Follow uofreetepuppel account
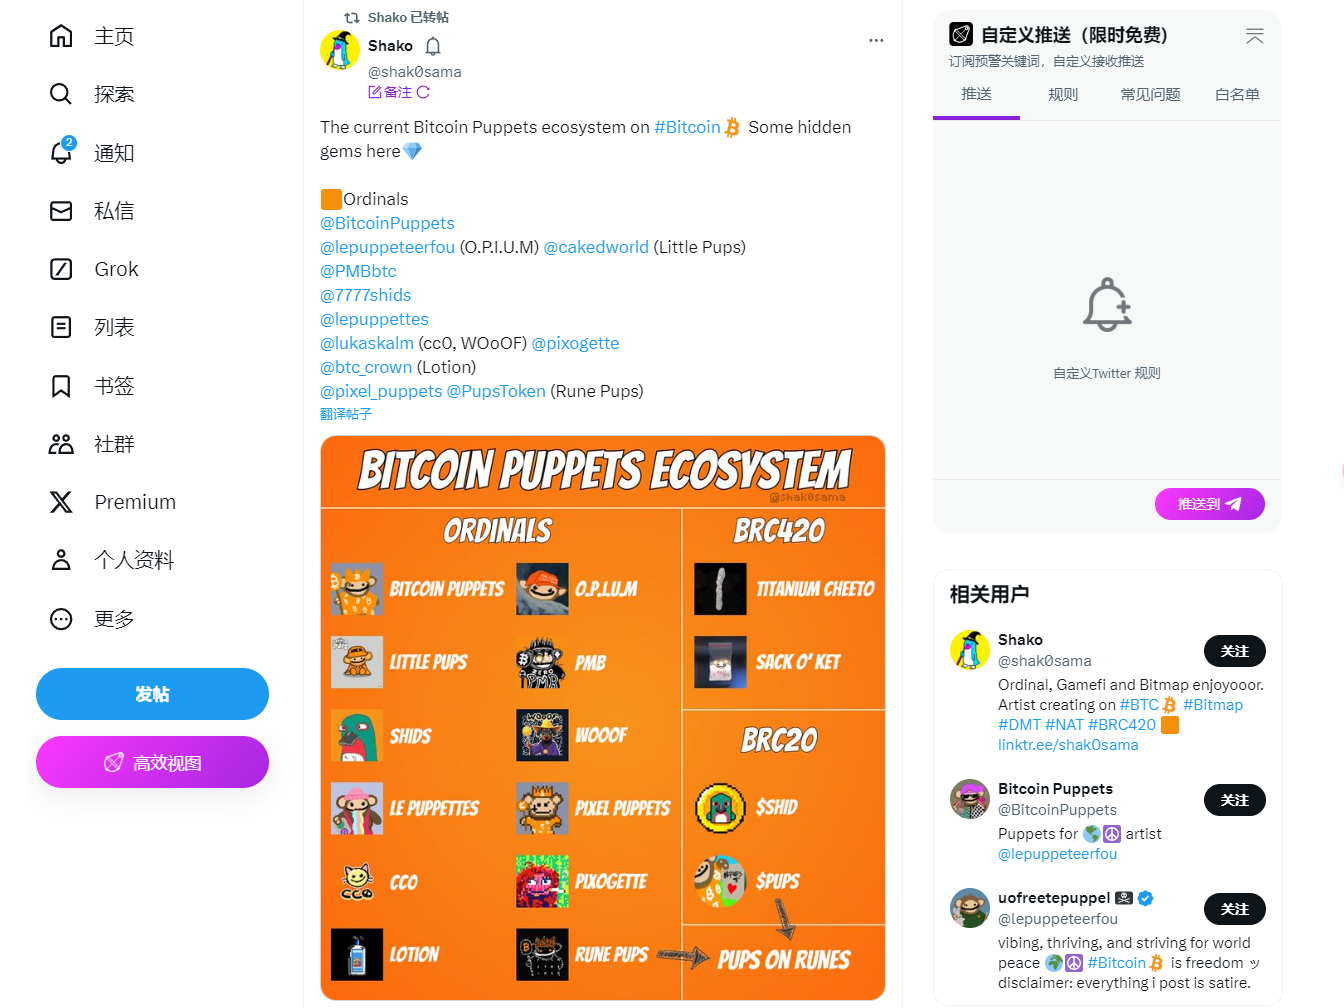Image resolution: width=1344 pixels, height=1008 pixels. pyautogui.click(x=1234, y=909)
